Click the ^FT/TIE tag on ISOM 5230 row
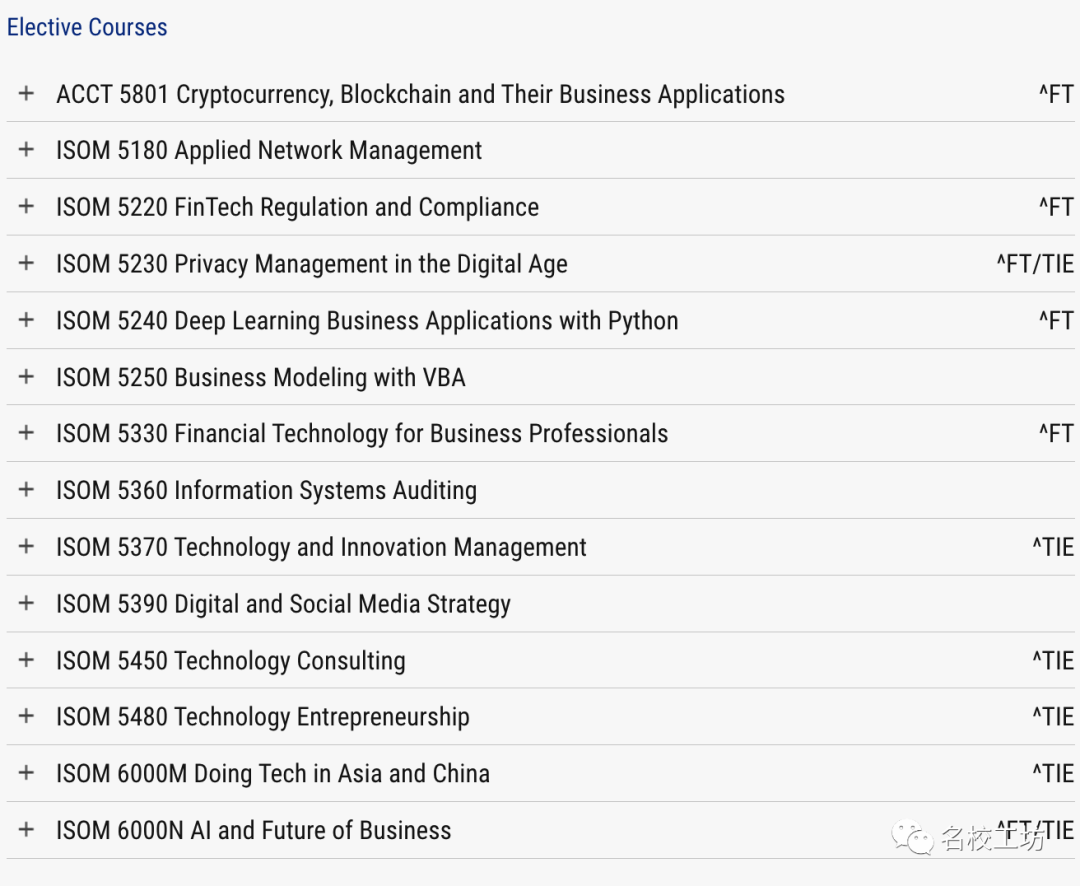1080x886 pixels. click(x=1035, y=263)
